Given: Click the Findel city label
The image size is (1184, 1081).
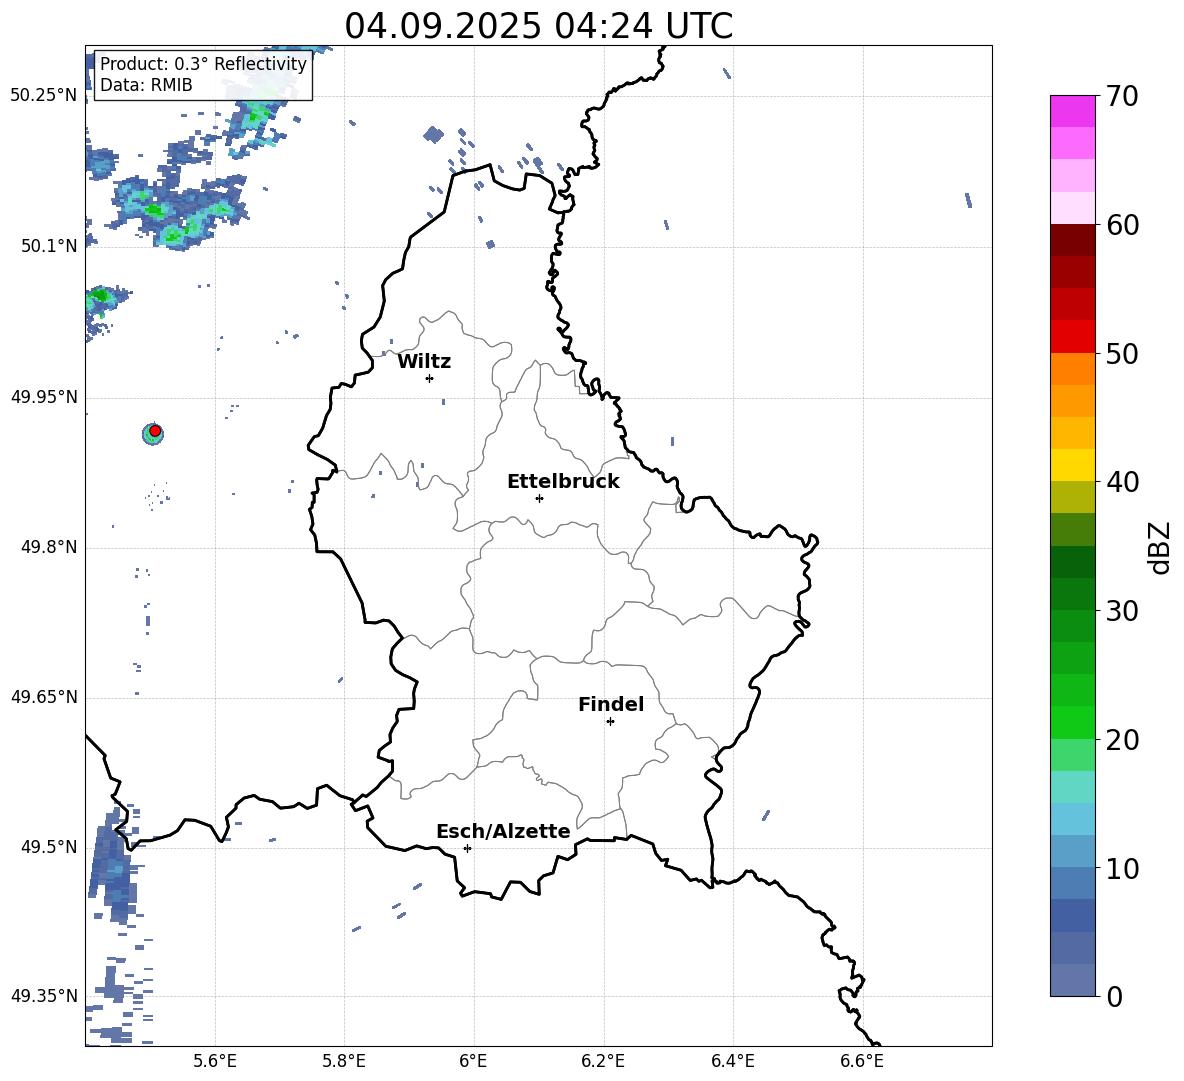Looking at the screenshot, I should point(611,704).
